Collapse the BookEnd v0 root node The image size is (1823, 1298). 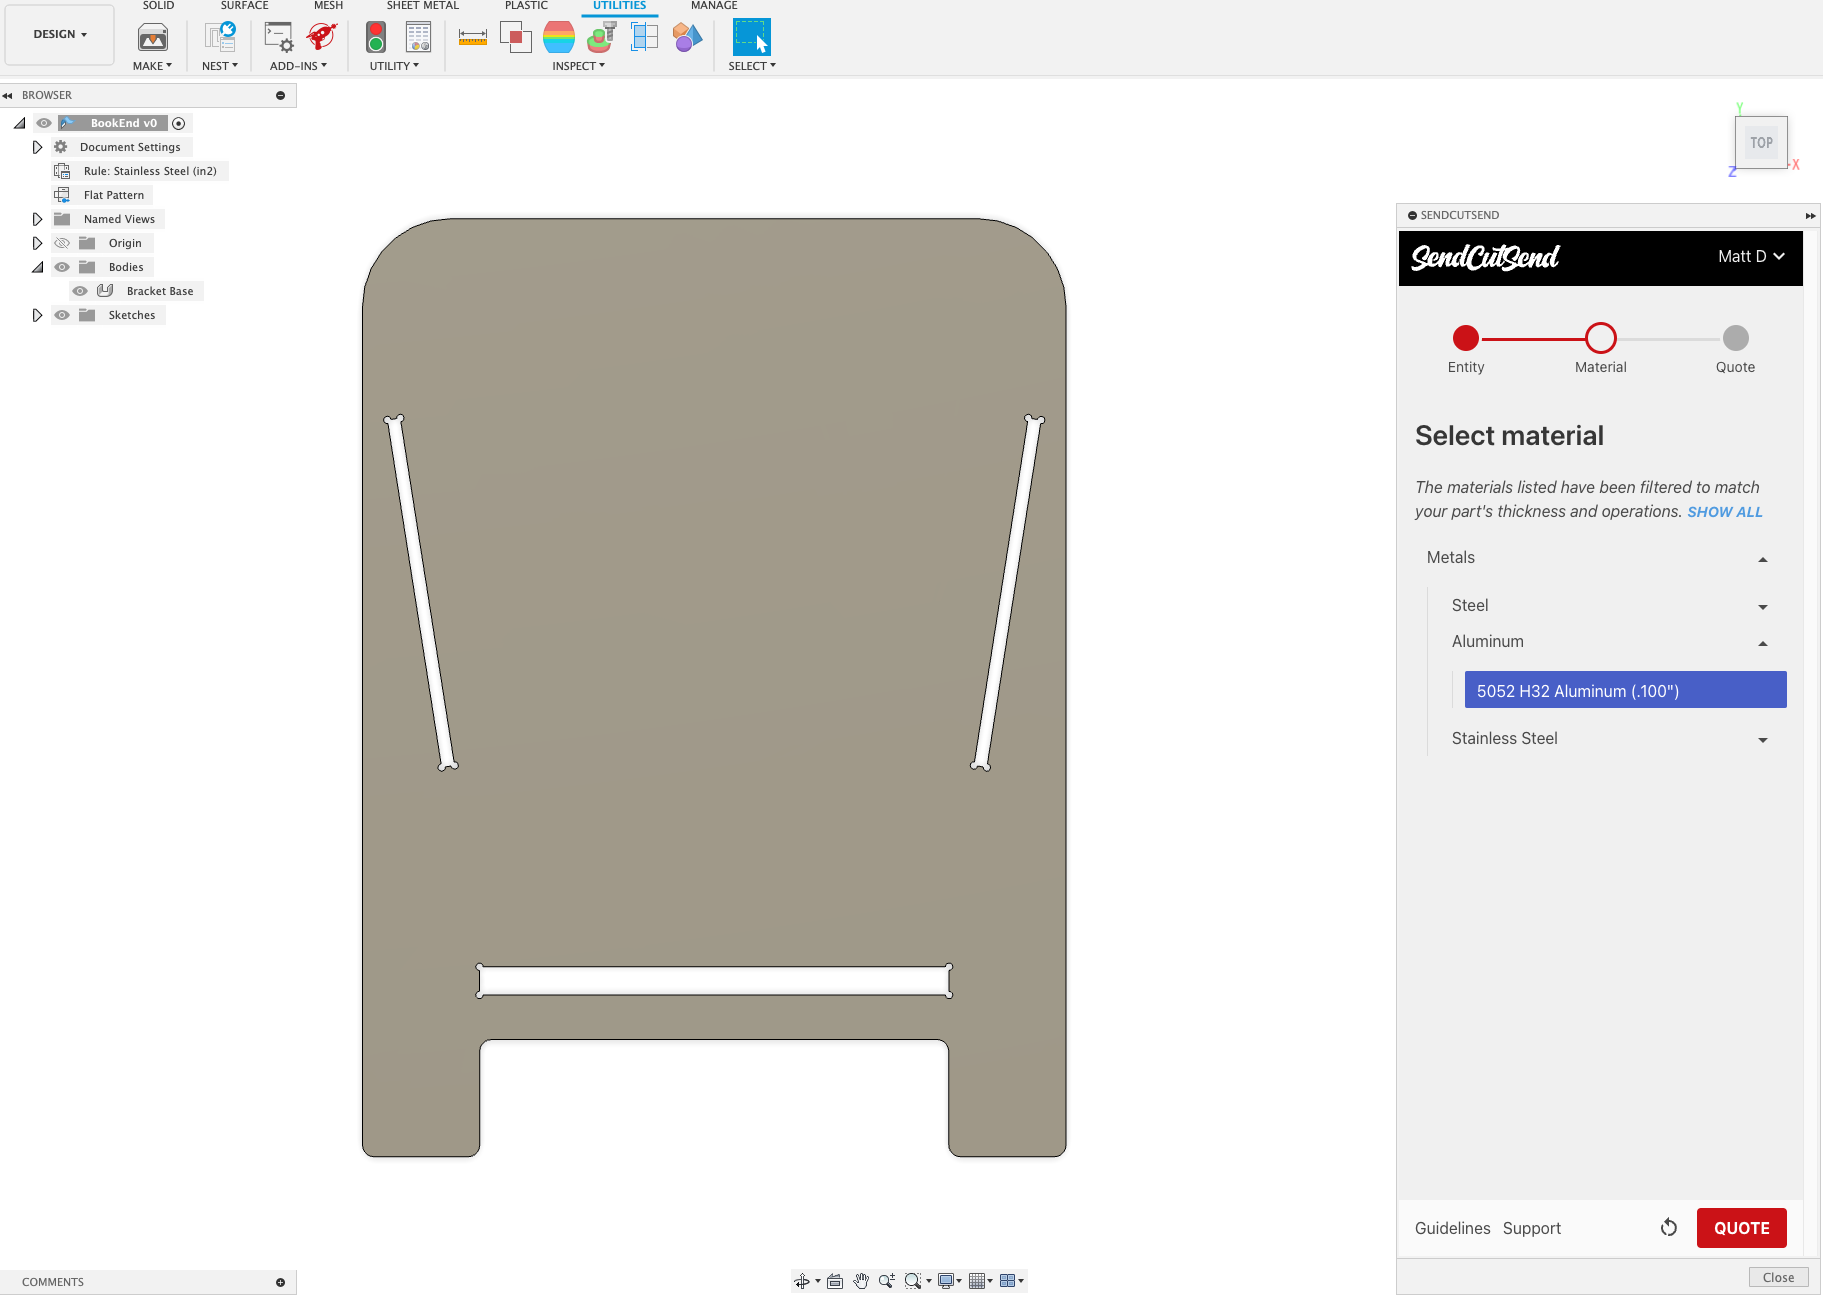(19, 123)
